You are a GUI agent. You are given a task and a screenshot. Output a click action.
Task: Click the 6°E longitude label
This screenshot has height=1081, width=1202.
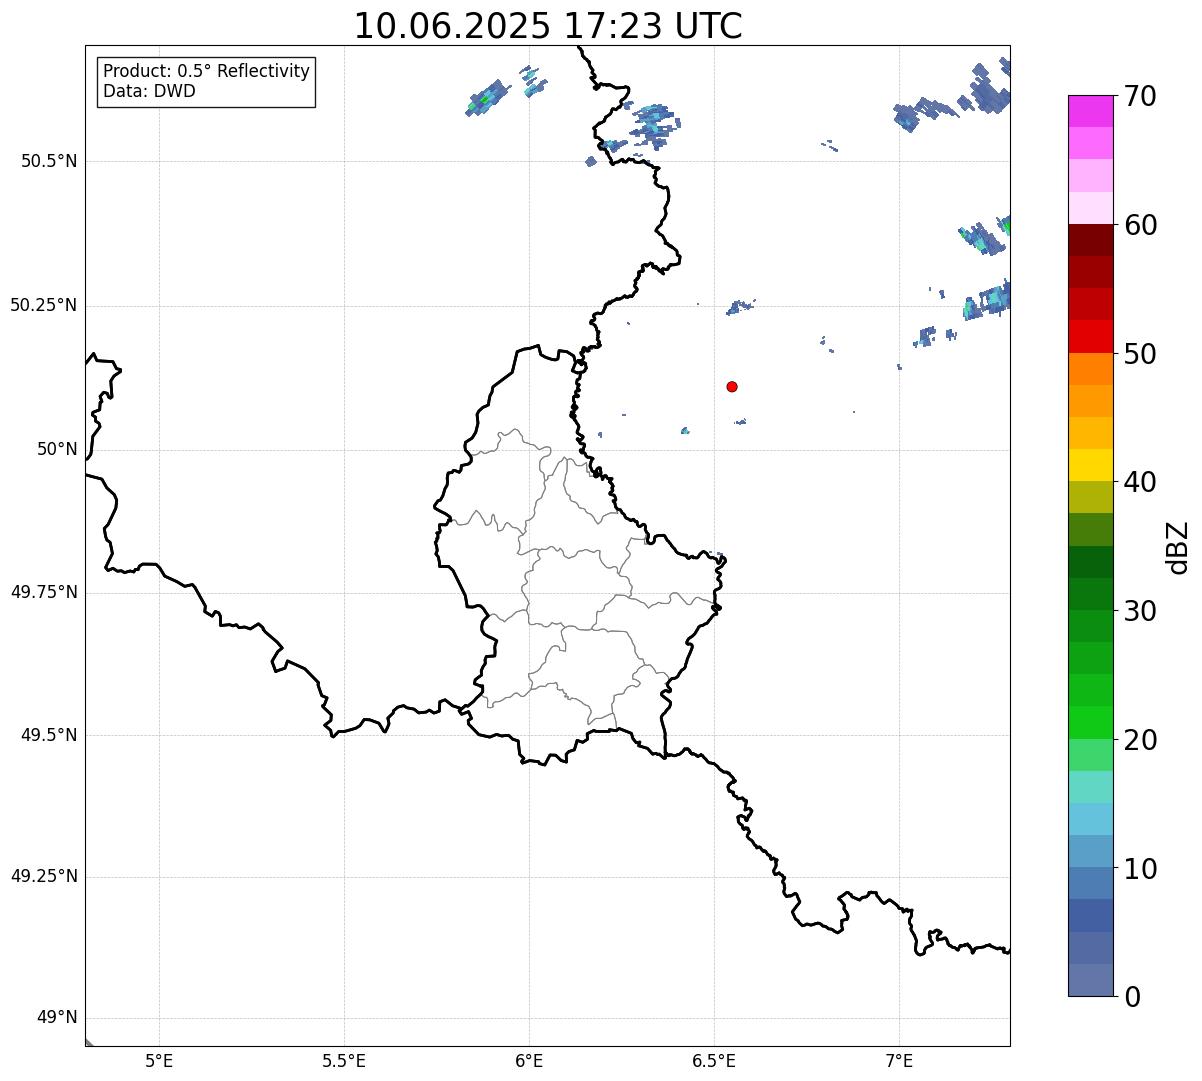click(529, 1061)
